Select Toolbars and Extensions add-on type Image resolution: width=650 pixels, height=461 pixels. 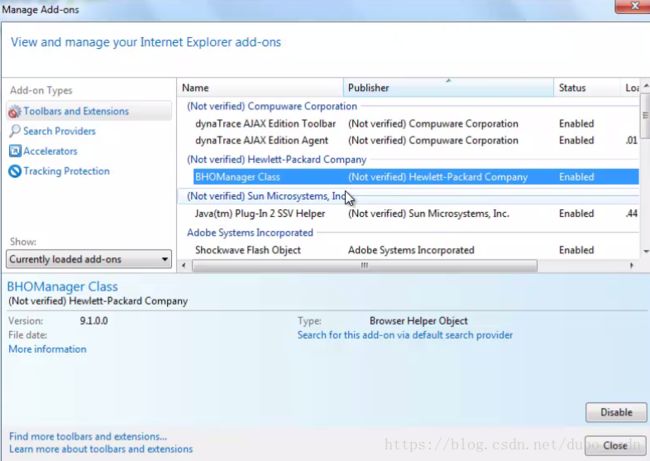tap(89, 111)
